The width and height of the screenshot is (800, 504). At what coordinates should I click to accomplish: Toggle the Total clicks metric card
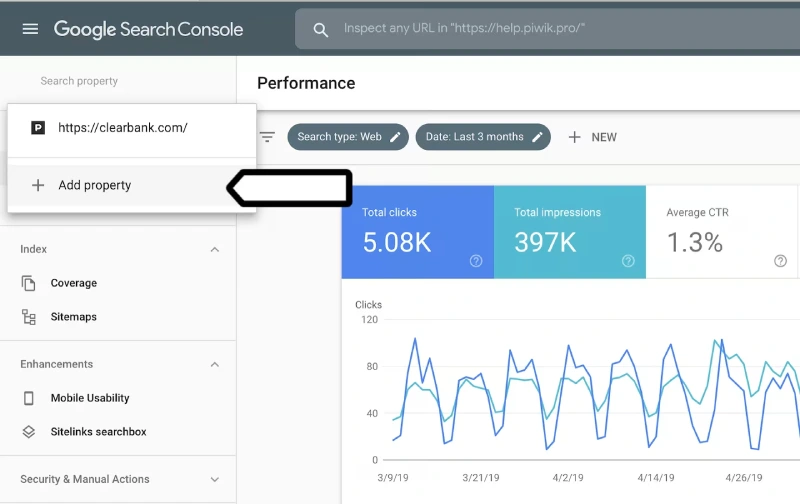pyautogui.click(x=418, y=232)
